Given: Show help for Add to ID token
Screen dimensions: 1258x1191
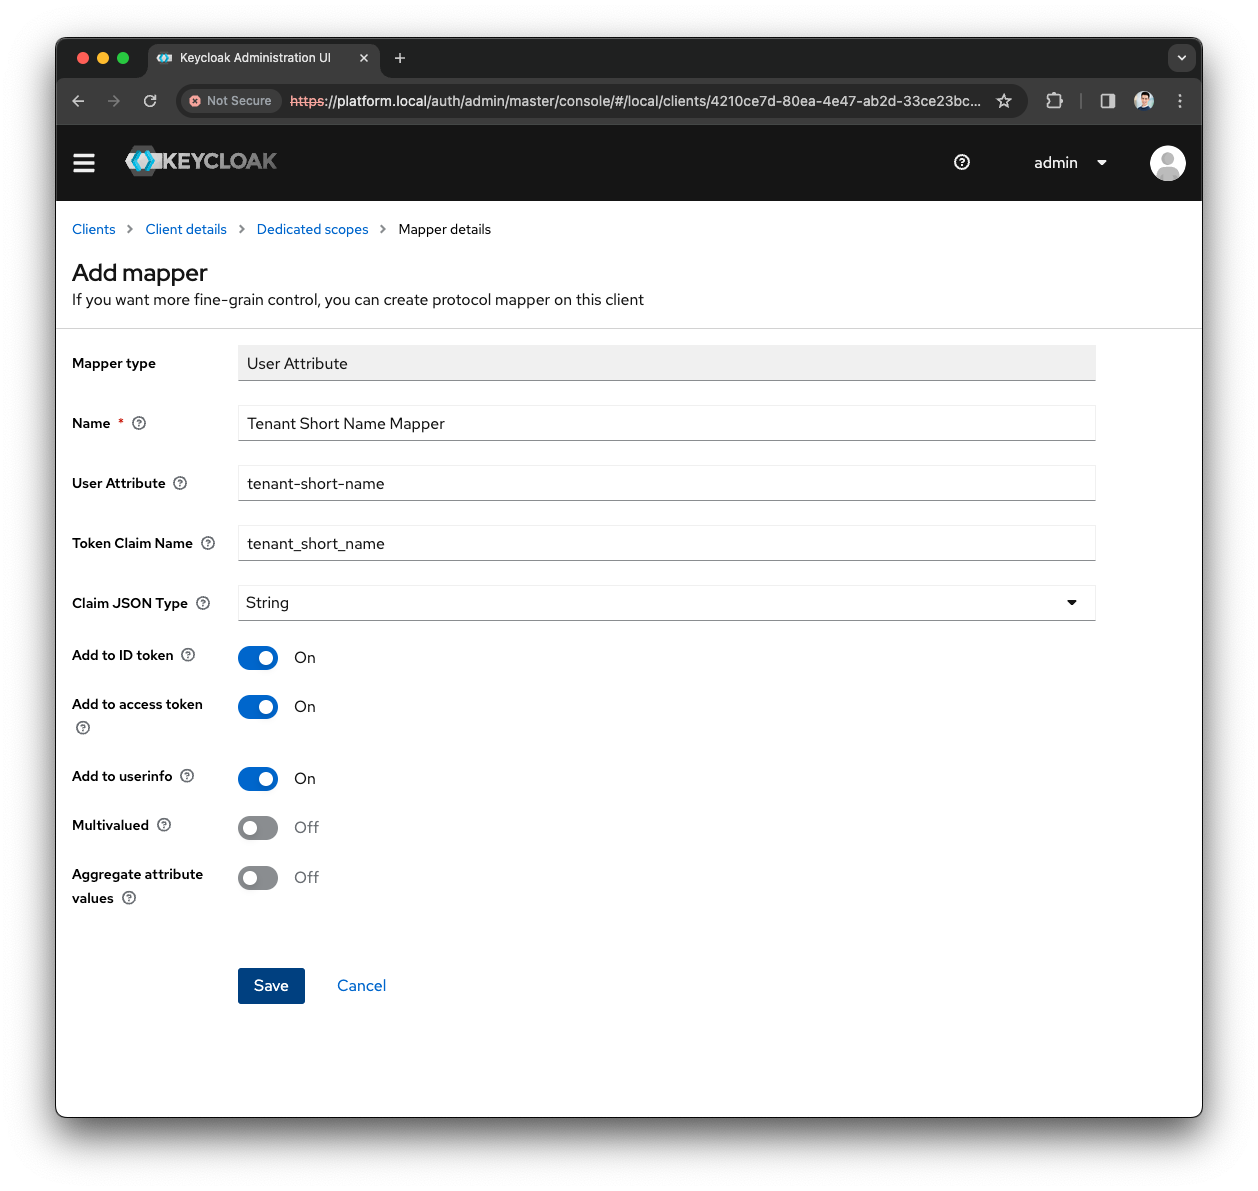Looking at the screenshot, I should (x=188, y=655).
